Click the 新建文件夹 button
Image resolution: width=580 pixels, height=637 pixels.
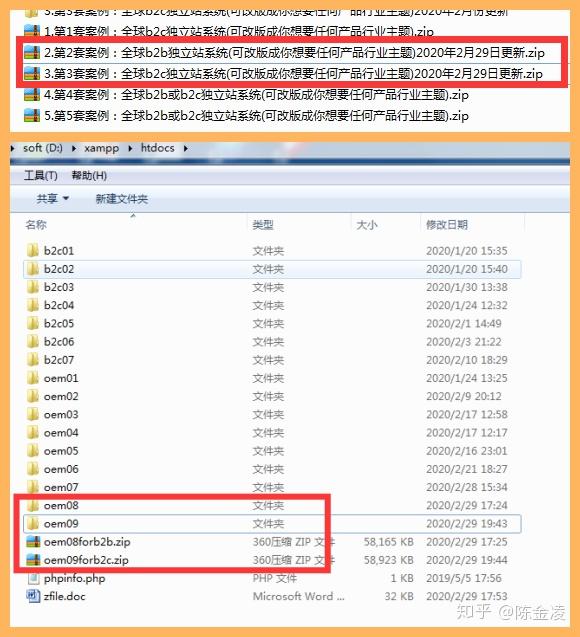(x=121, y=199)
